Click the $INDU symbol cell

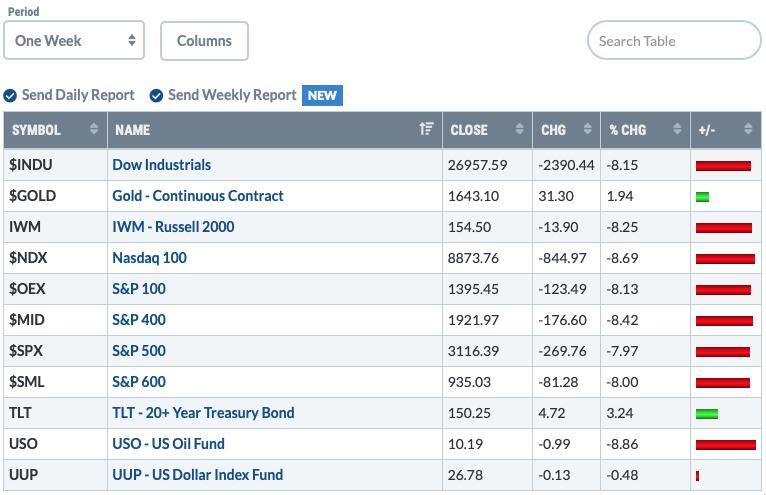55,165
